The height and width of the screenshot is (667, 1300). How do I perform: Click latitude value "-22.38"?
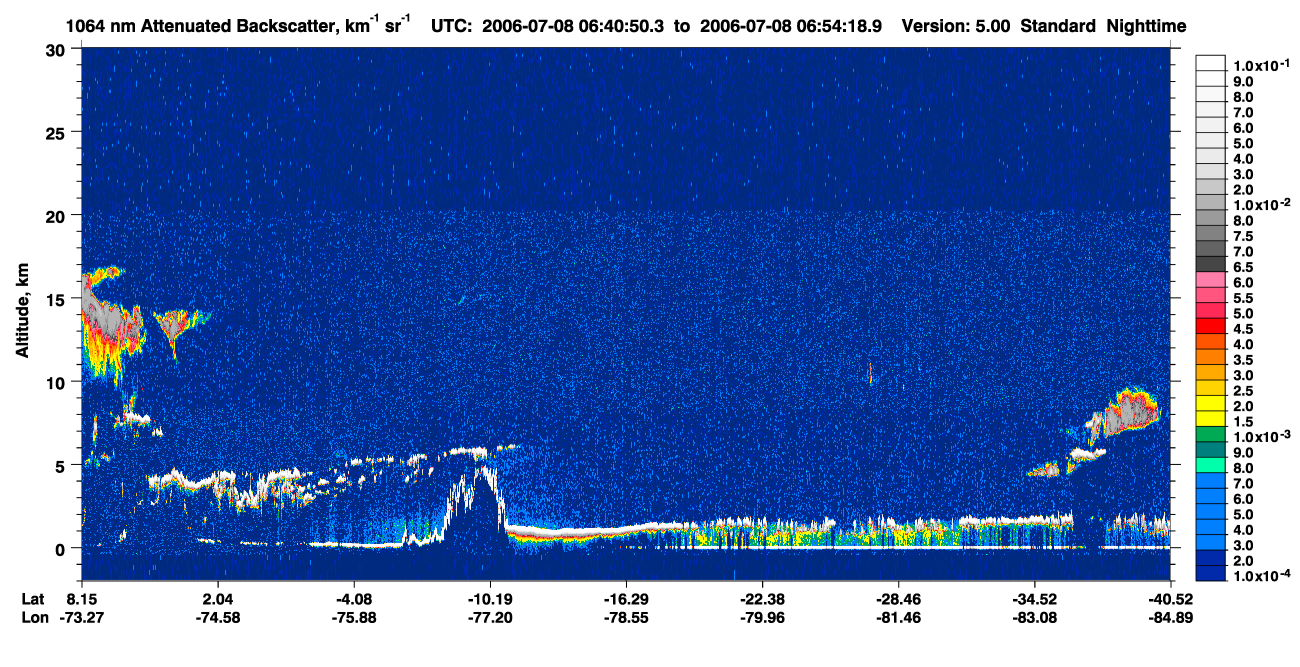point(762,599)
